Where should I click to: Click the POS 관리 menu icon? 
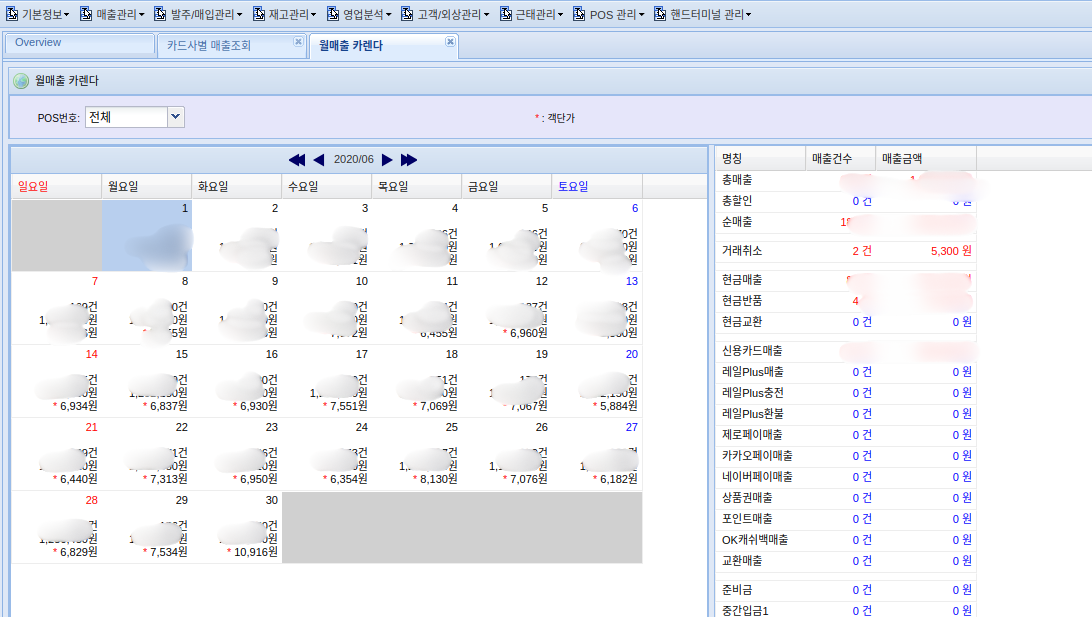[579, 14]
